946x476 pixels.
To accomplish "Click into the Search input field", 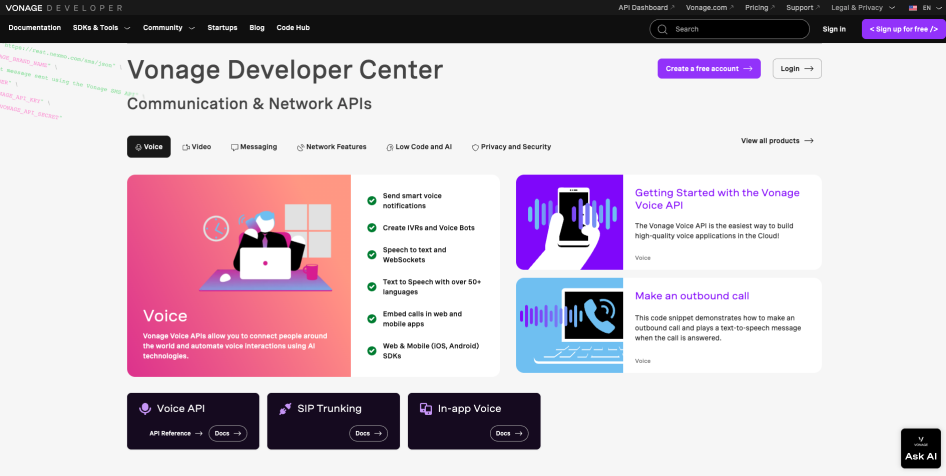I will pos(729,29).
